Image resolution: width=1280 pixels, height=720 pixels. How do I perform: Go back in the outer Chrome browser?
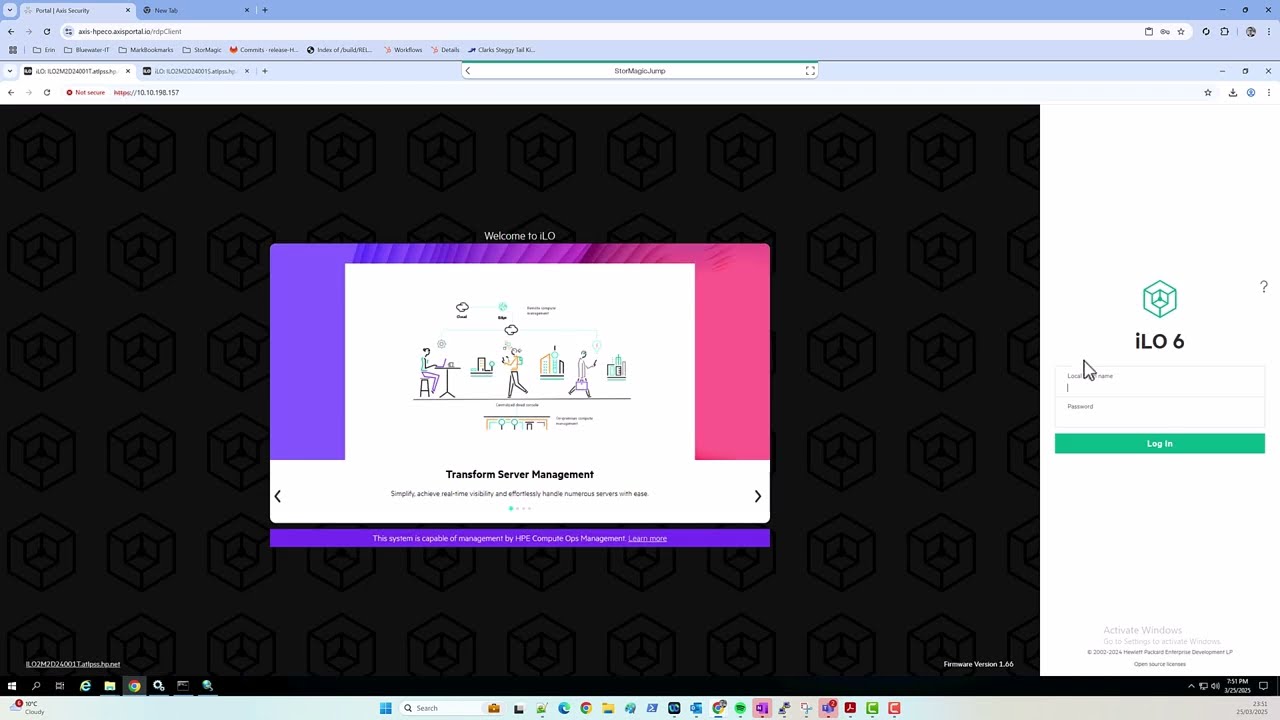pos(11,31)
